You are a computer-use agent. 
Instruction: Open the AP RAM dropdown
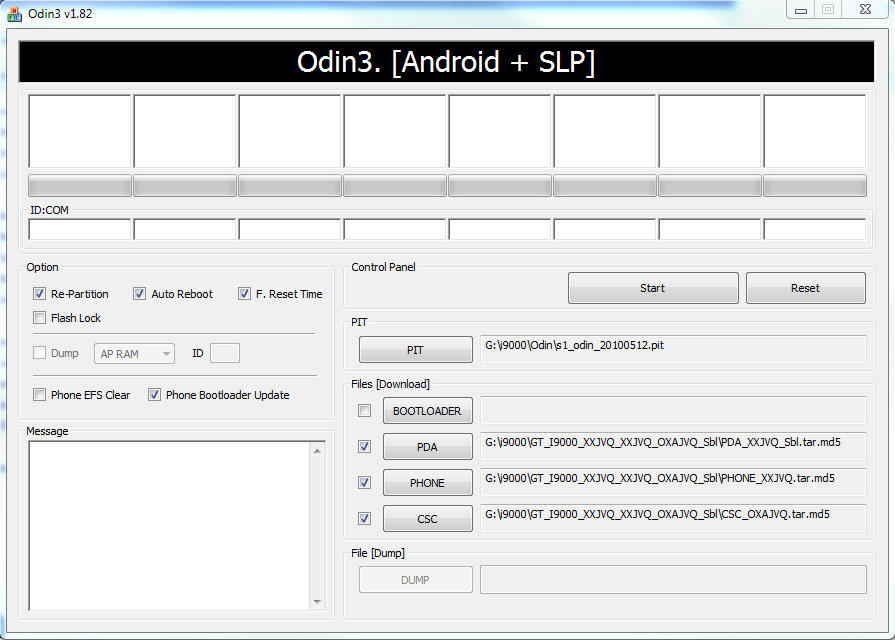coord(135,354)
